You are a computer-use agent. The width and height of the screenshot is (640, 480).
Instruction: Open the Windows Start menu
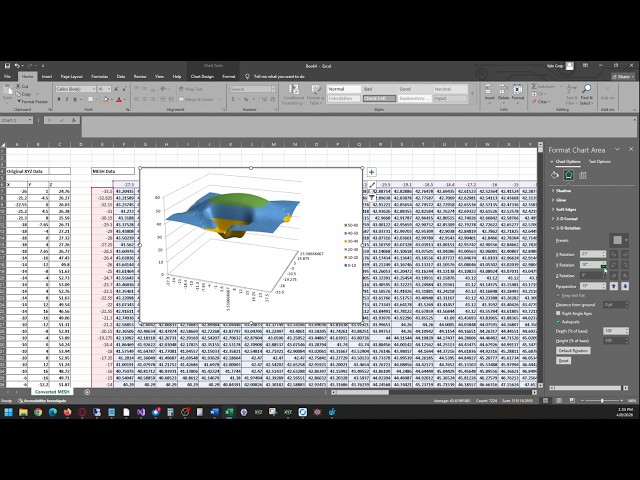(8, 412)
